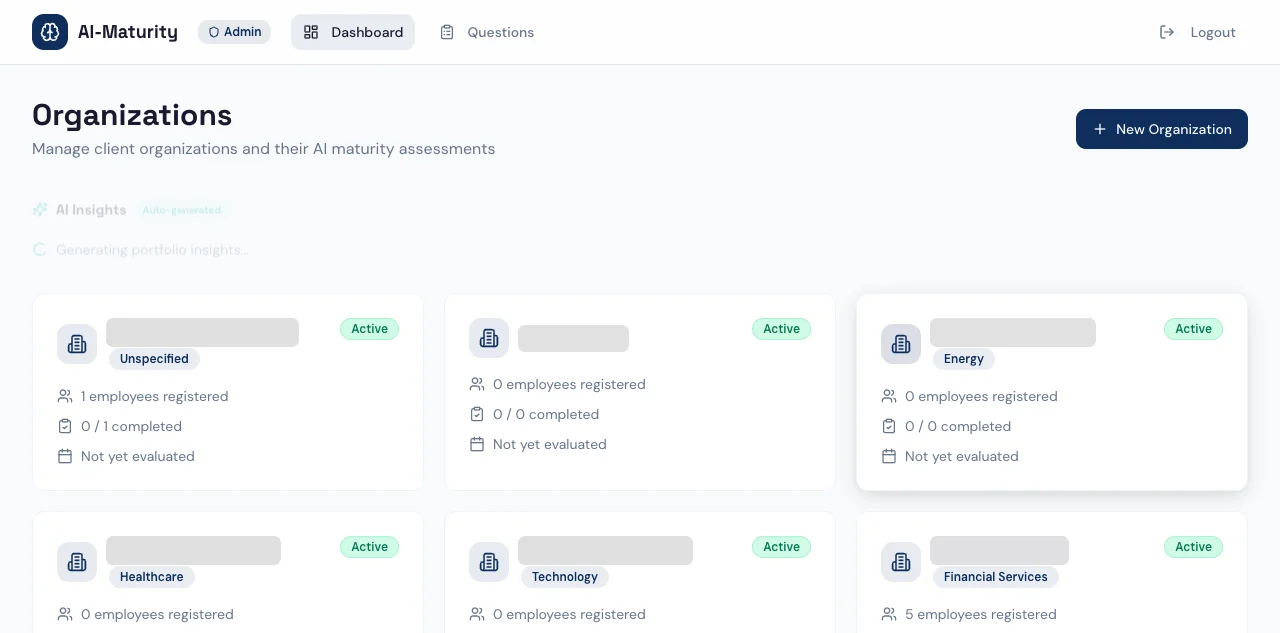Click the AI Insights sparkle icon
The image size is (1280, 633).
pos(40,210)
